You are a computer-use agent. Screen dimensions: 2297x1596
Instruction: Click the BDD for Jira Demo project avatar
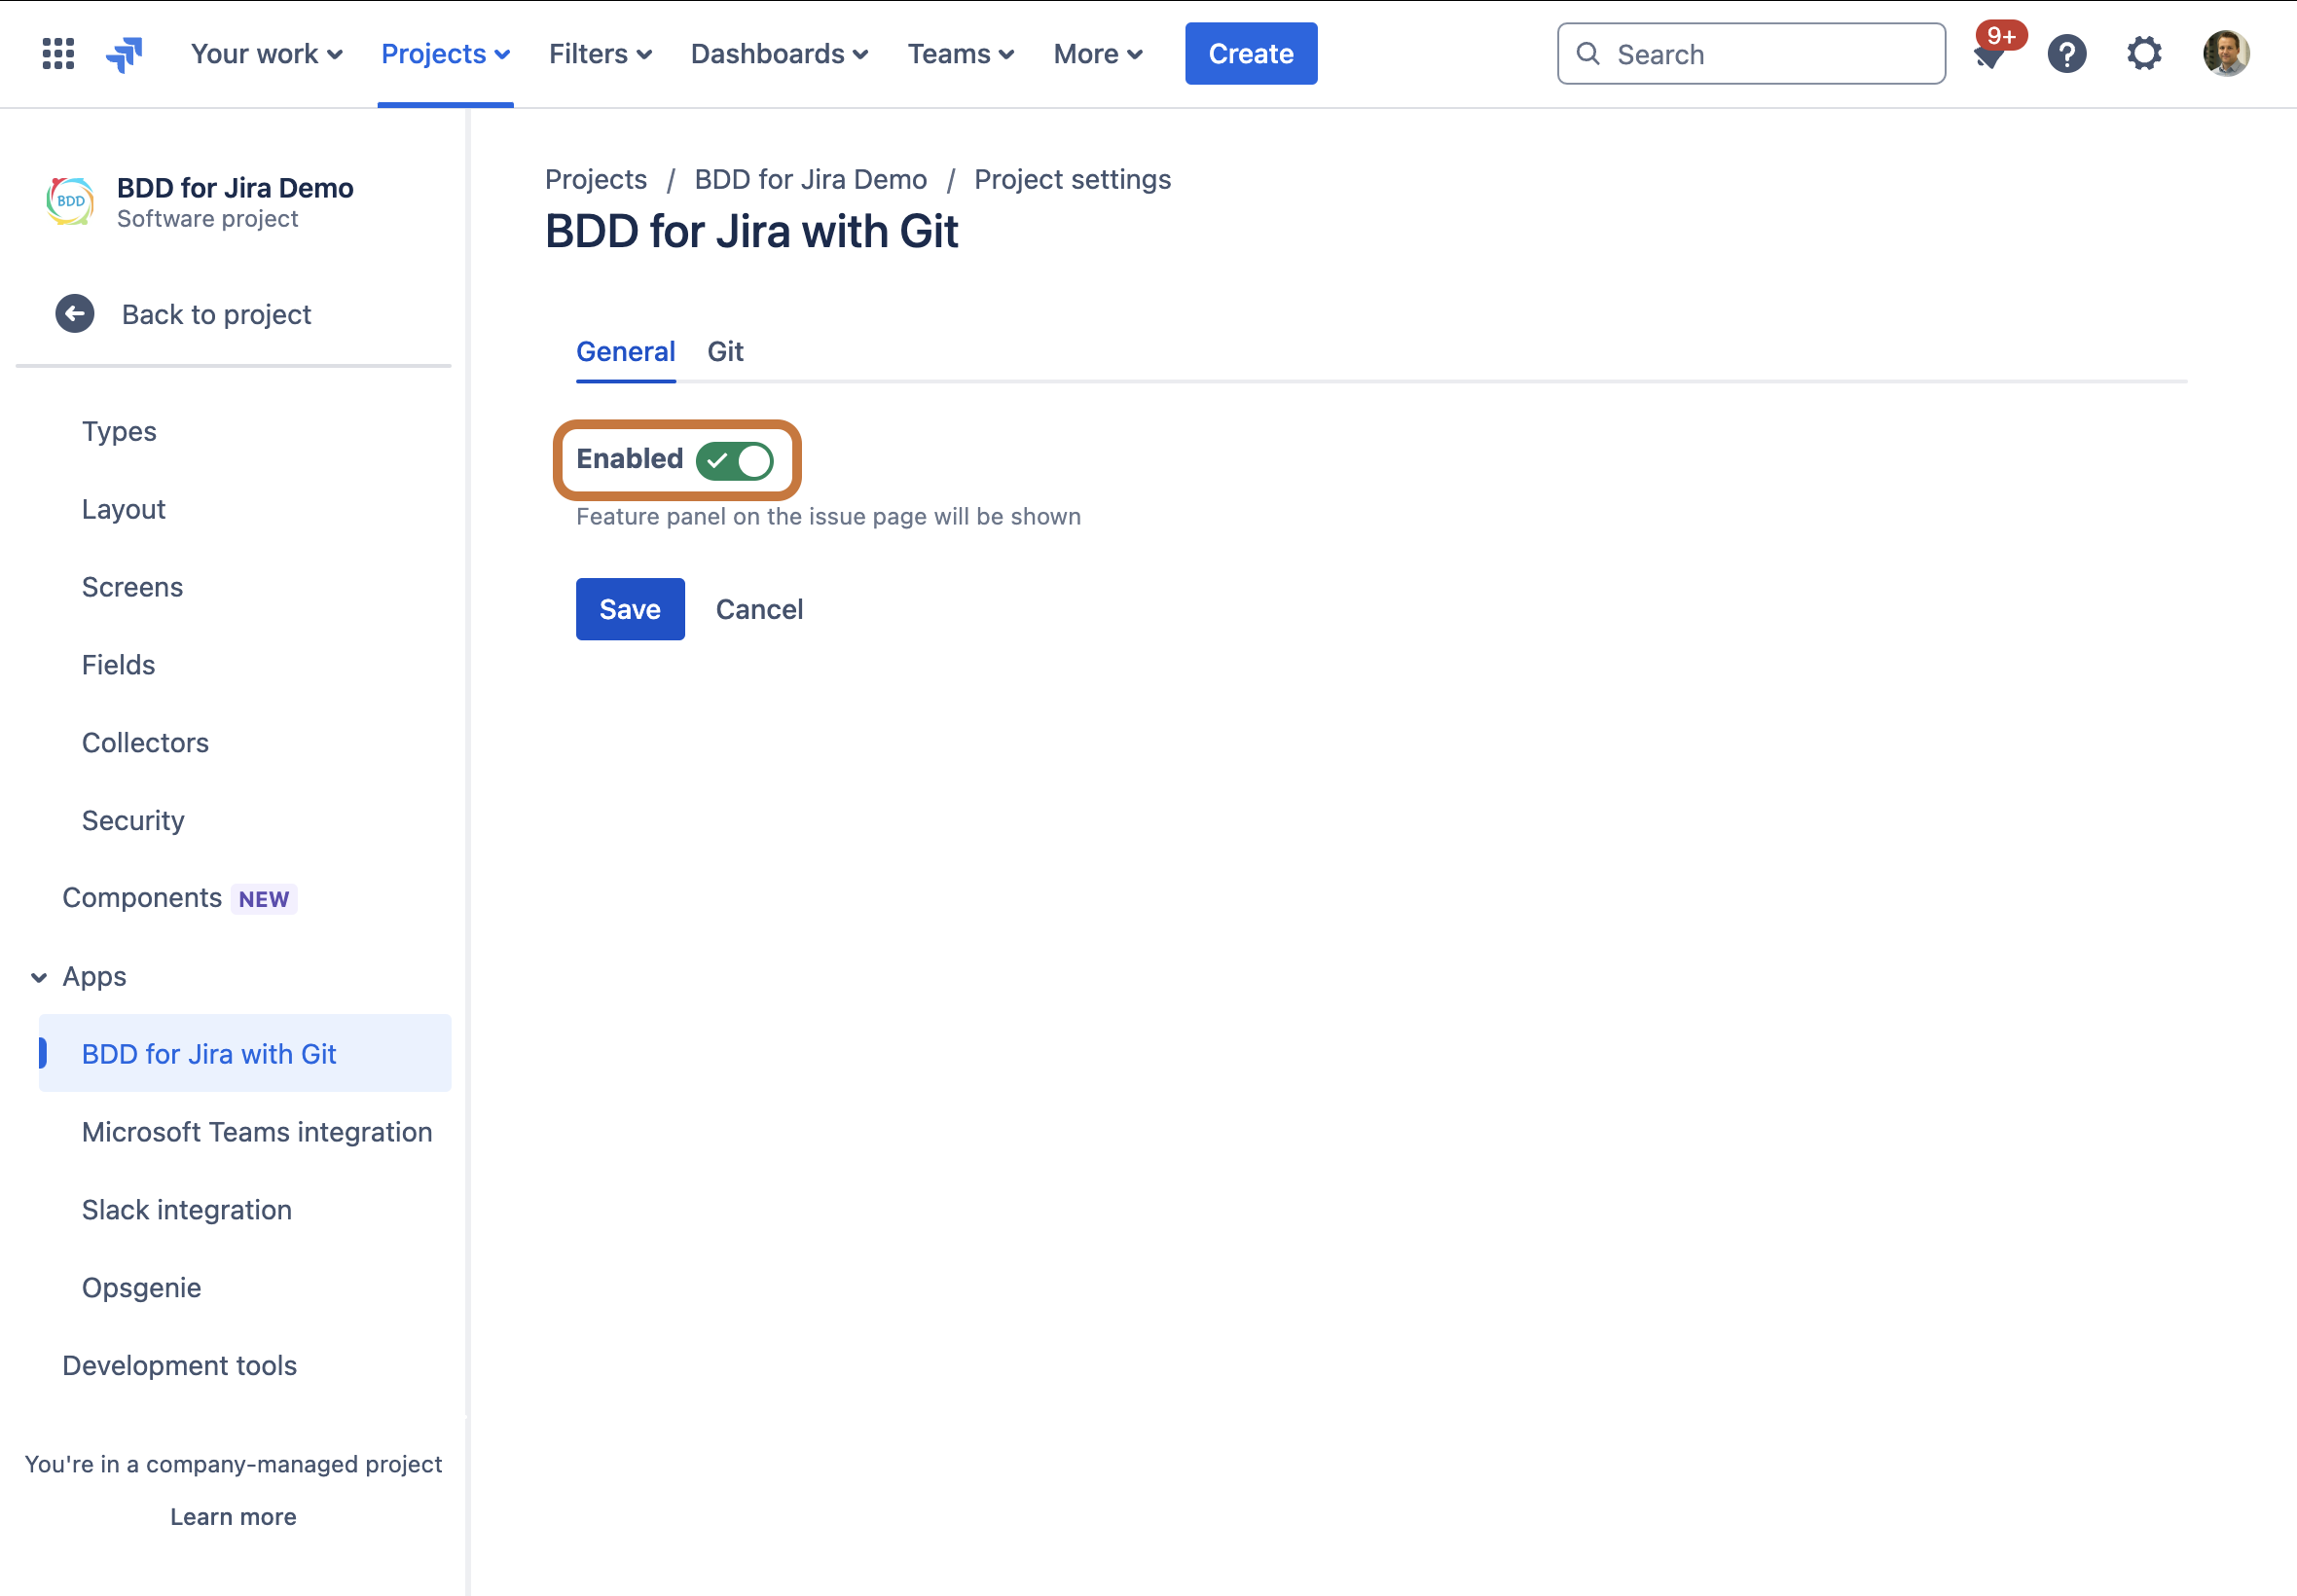[70, 201]
